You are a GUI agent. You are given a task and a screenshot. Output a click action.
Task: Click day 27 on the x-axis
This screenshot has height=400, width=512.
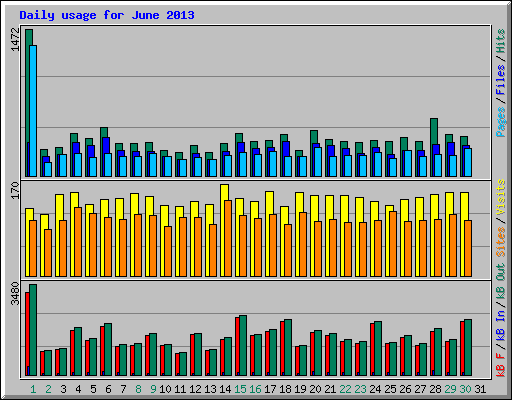pyautogui.click(x=420, y=389)
